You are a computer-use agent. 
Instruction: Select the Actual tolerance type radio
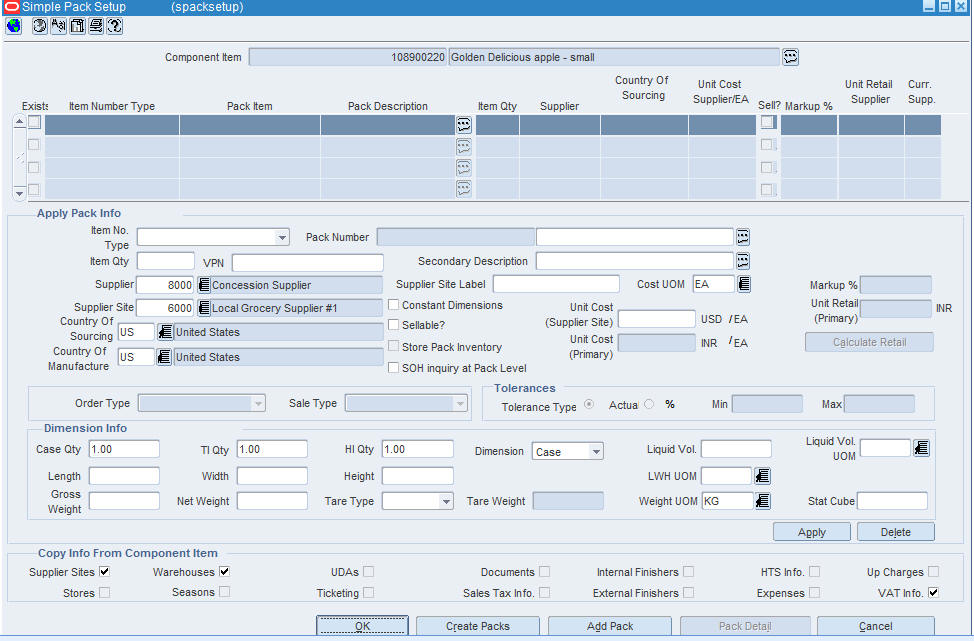coord(589,404)
